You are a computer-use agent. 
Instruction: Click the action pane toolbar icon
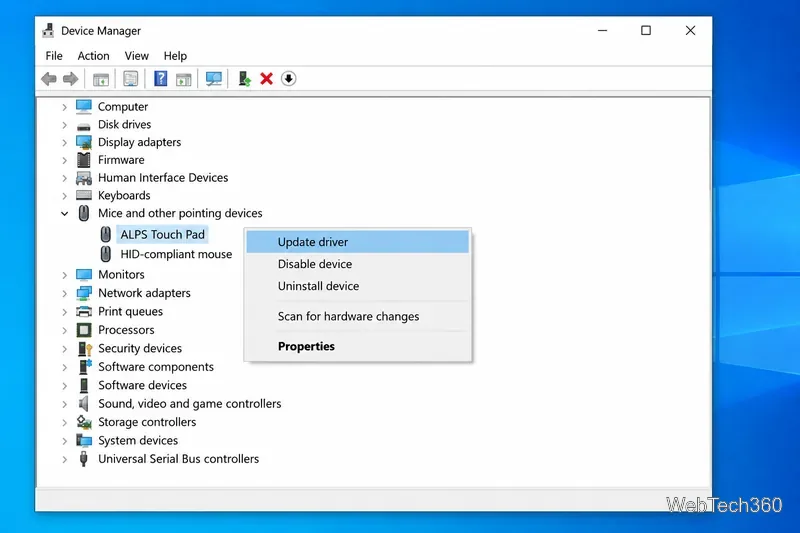183,79
